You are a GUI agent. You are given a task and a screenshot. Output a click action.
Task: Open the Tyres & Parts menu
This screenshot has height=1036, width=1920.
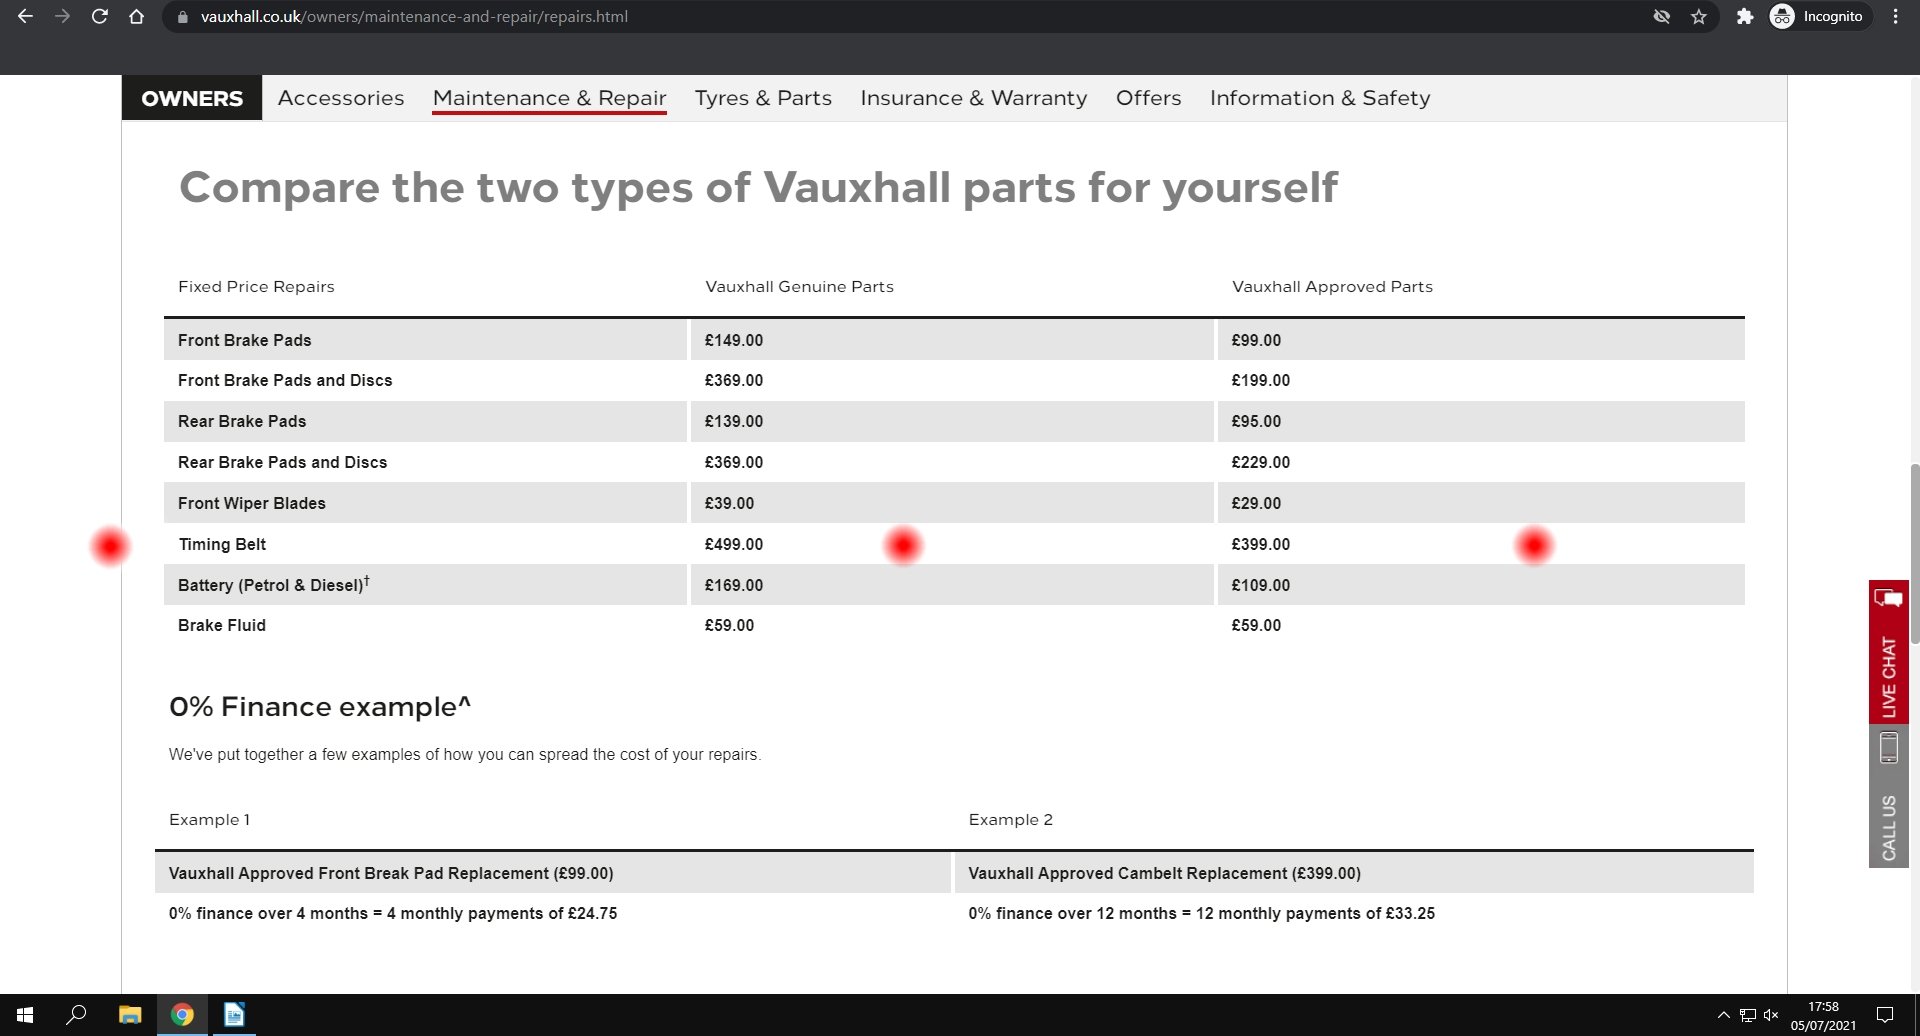pyautogui.click(x=763, y=98)
